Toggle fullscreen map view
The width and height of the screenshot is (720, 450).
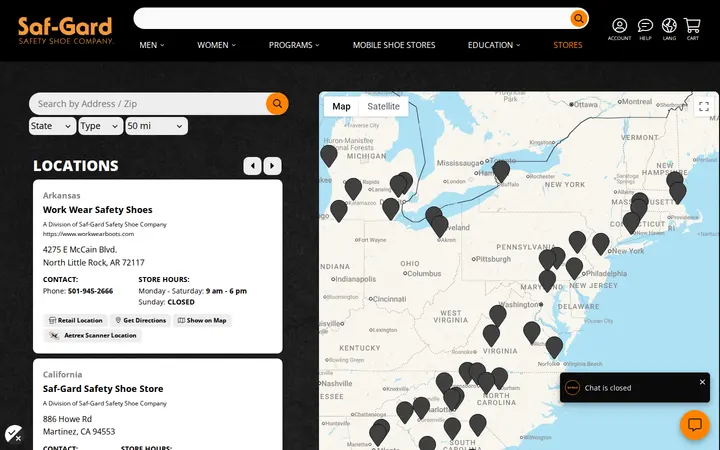coord(704,107)
